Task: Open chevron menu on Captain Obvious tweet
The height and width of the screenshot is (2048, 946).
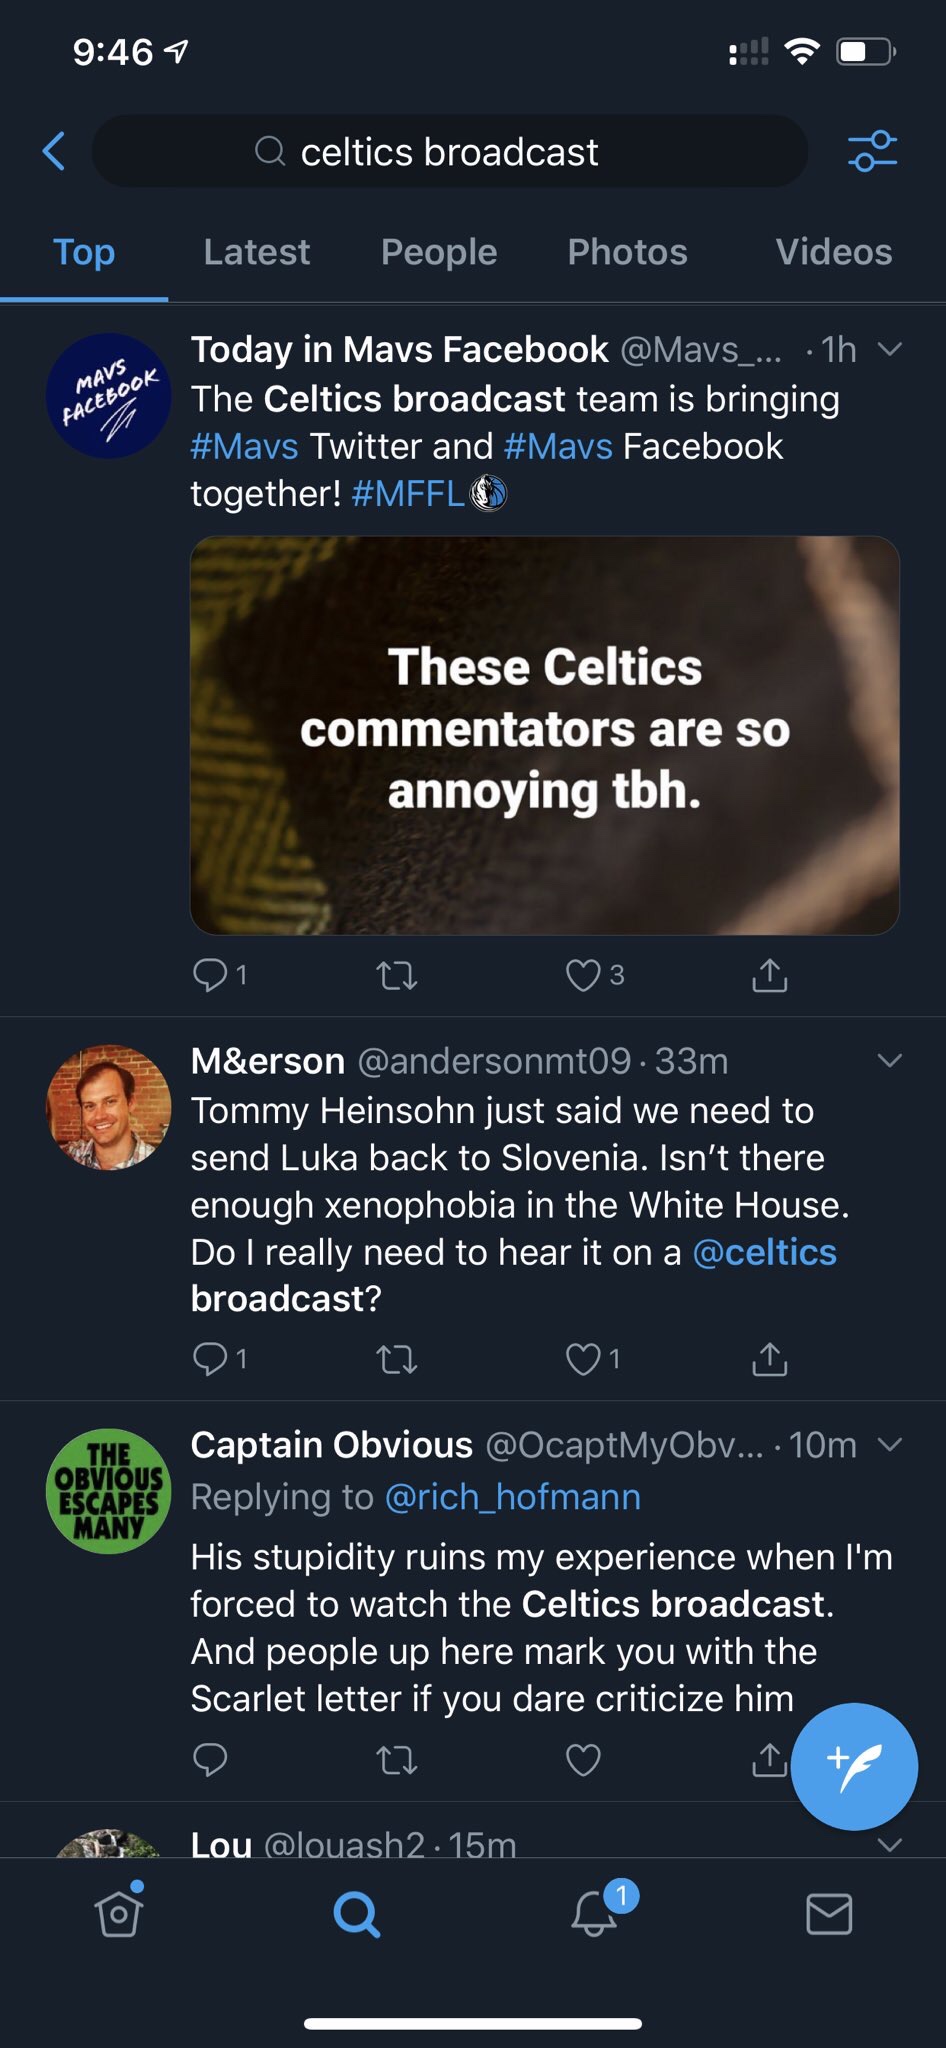Action: pos(889,1444)
